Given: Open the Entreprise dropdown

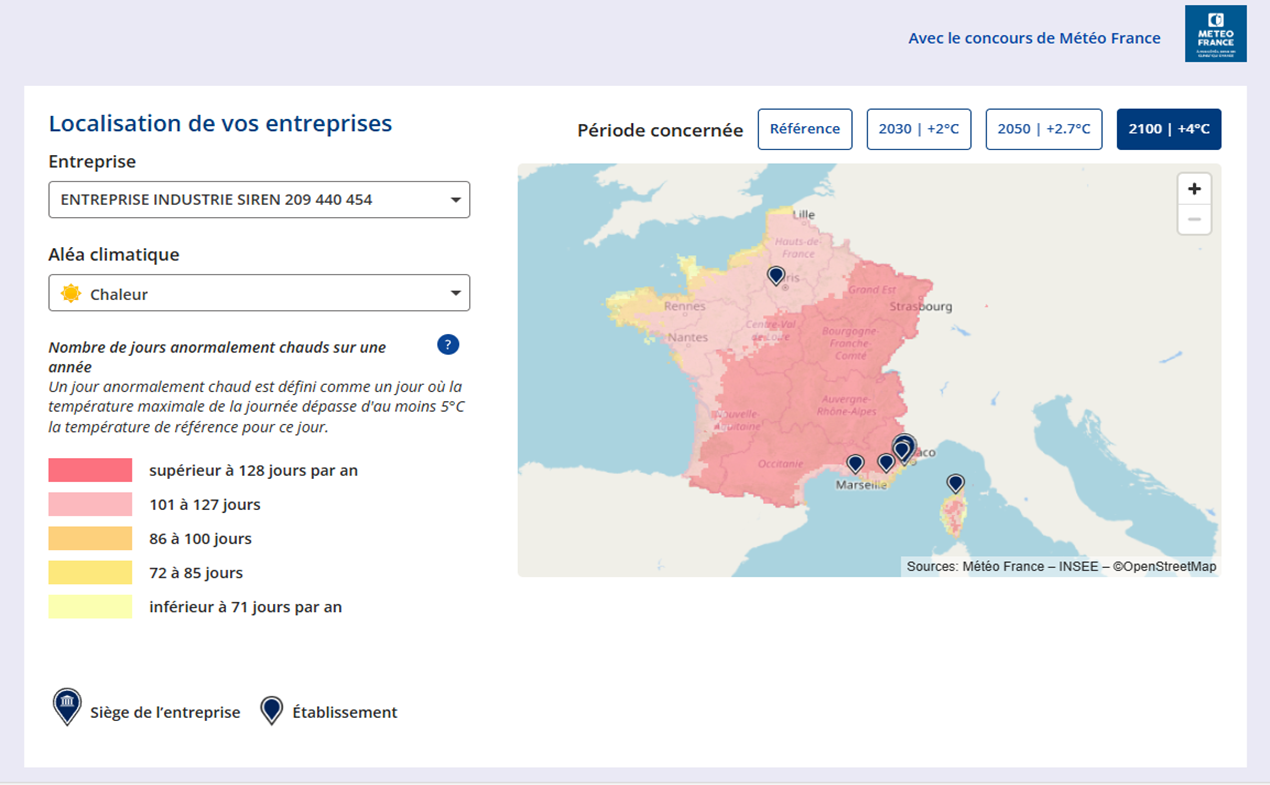Looking at the screenshot, I should click(x=259, y=200).
